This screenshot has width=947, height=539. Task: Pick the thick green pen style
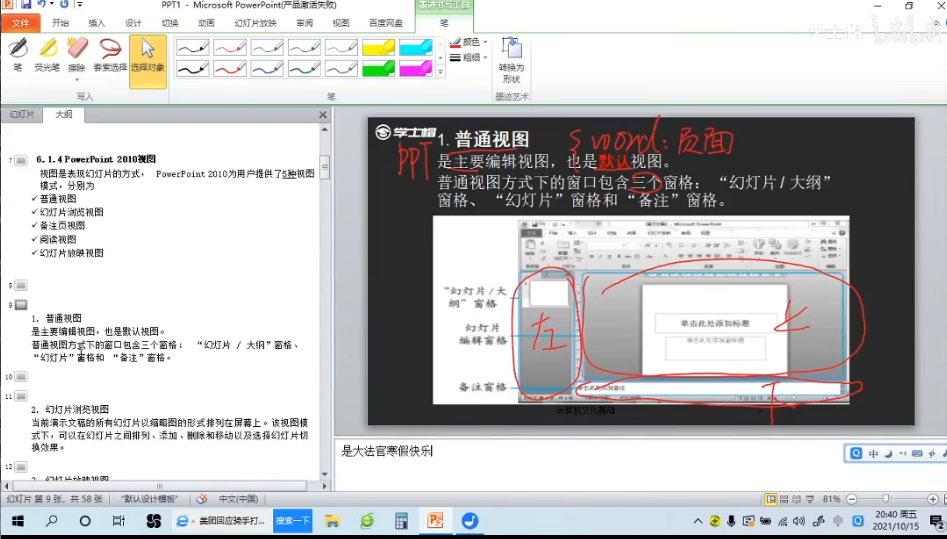point(304,68)
